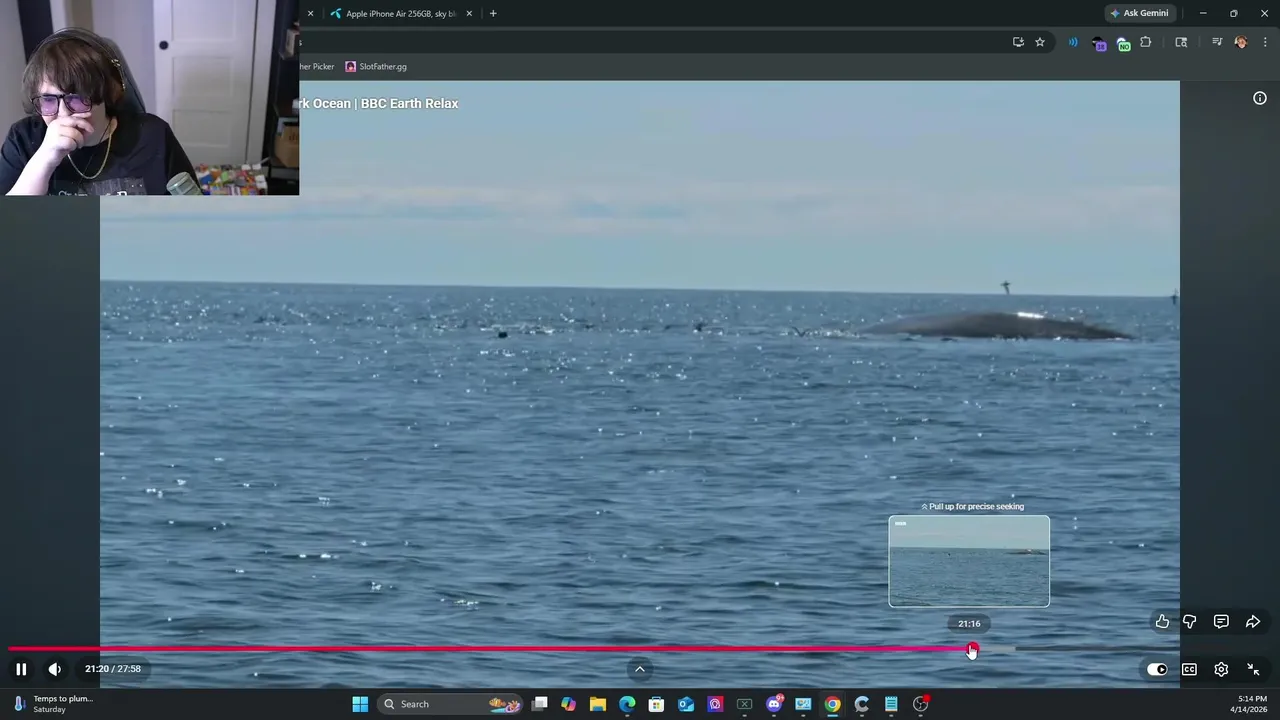This screenshot has width=1280, height=720.
Task: Switch to the Apple iPhone Air tab
Action: tap(401, 14)
